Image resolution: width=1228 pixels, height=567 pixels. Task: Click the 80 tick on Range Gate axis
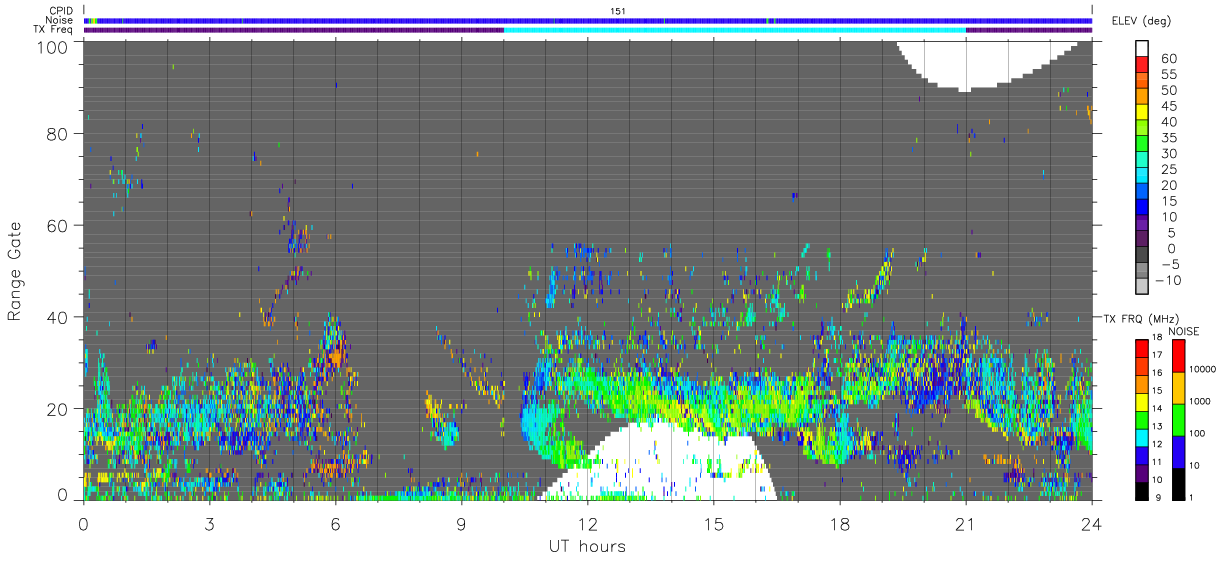pos(57,134)
